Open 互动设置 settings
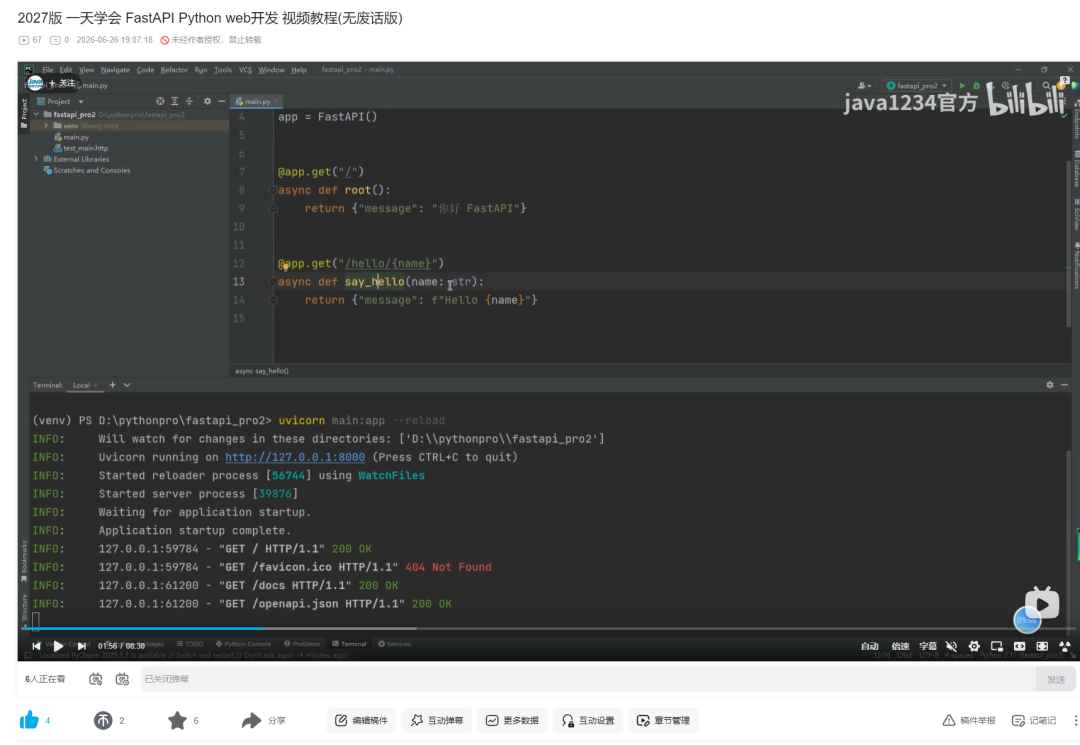The image size is (1080, 745). point(588,720)
